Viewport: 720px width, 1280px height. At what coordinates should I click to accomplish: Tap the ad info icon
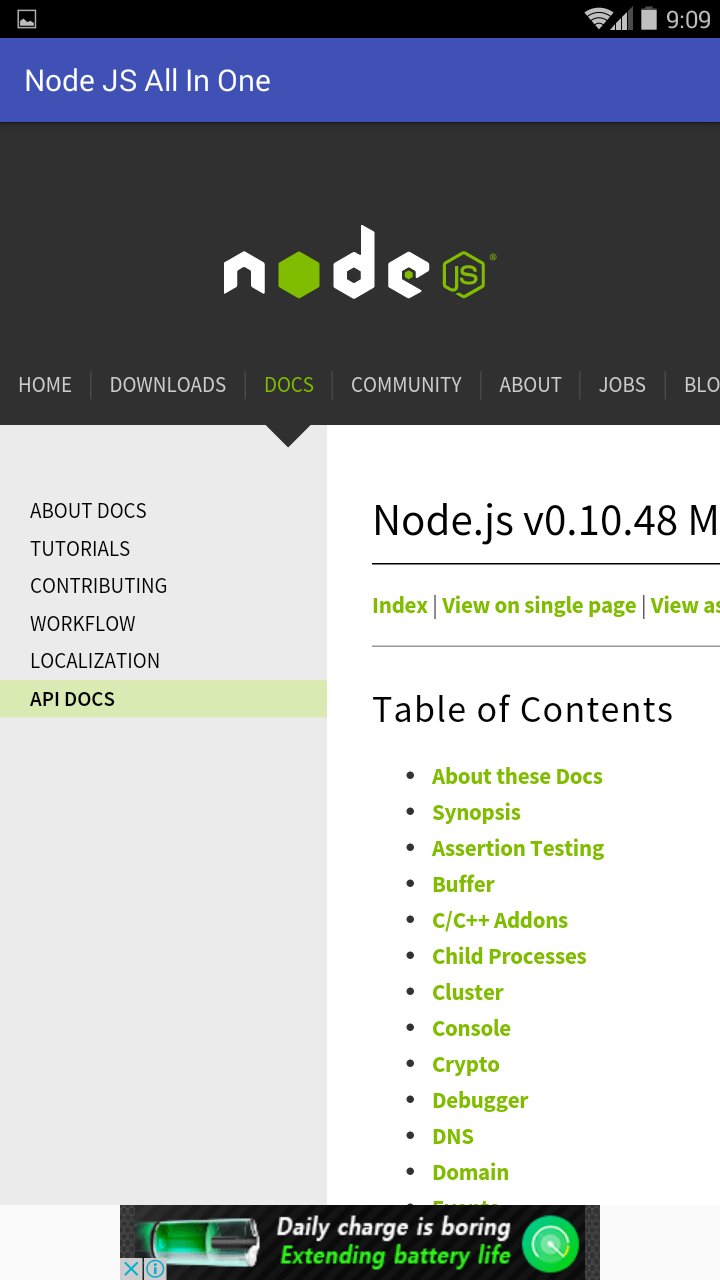[x=154, y=1268]
